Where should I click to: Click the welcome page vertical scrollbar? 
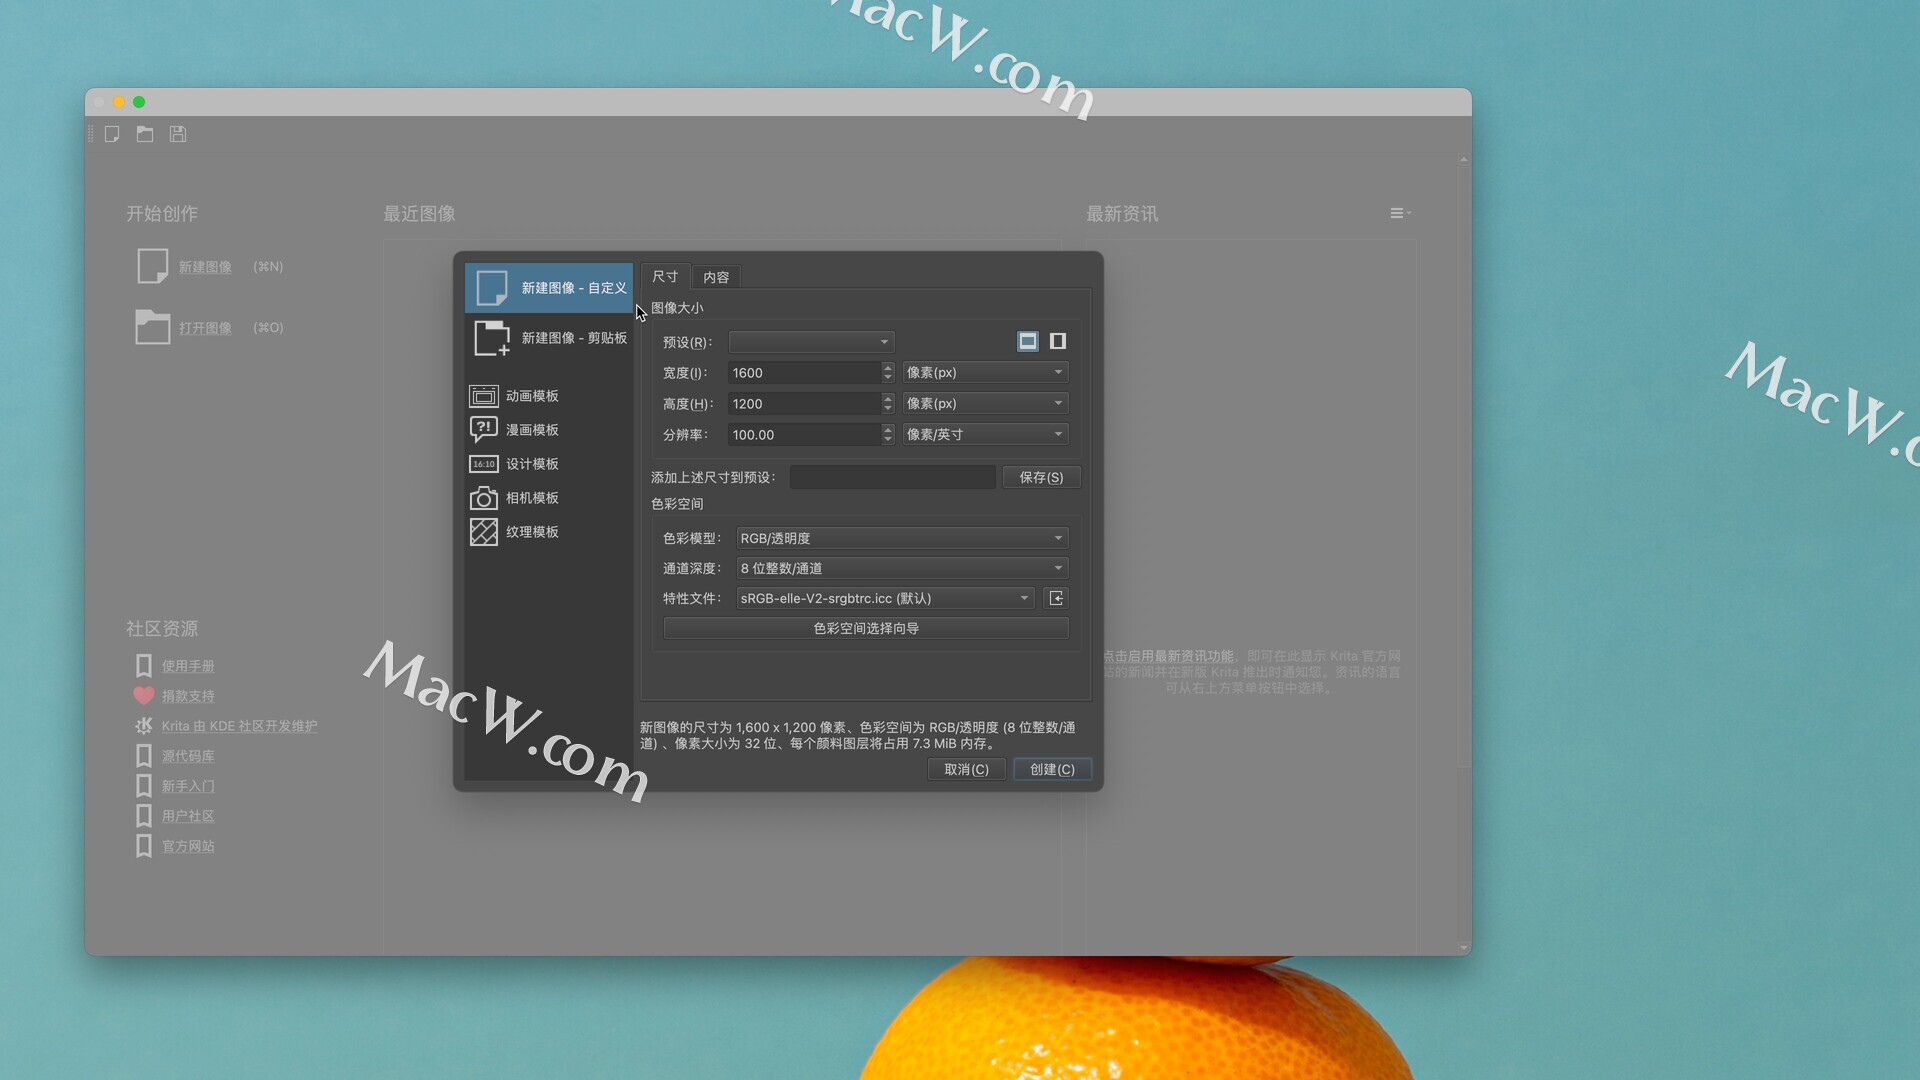tap(1464, 553)
